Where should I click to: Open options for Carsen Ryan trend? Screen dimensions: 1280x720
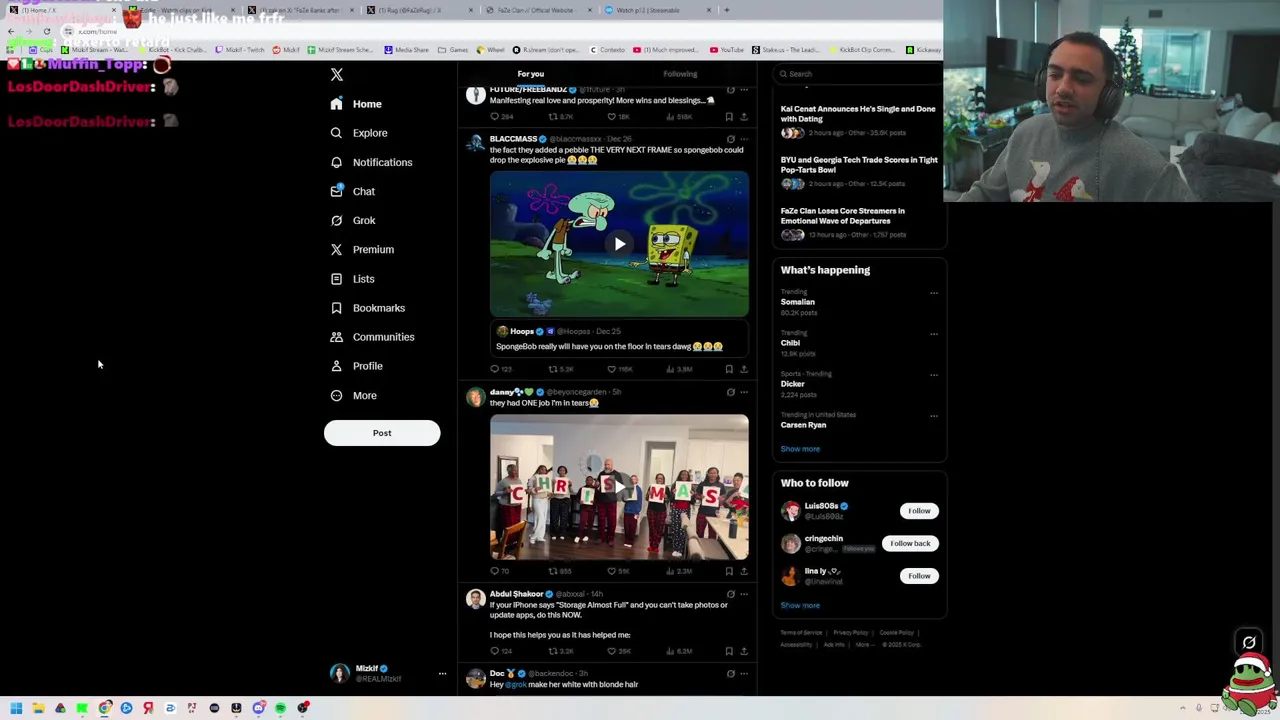click(x=934, y=416)
